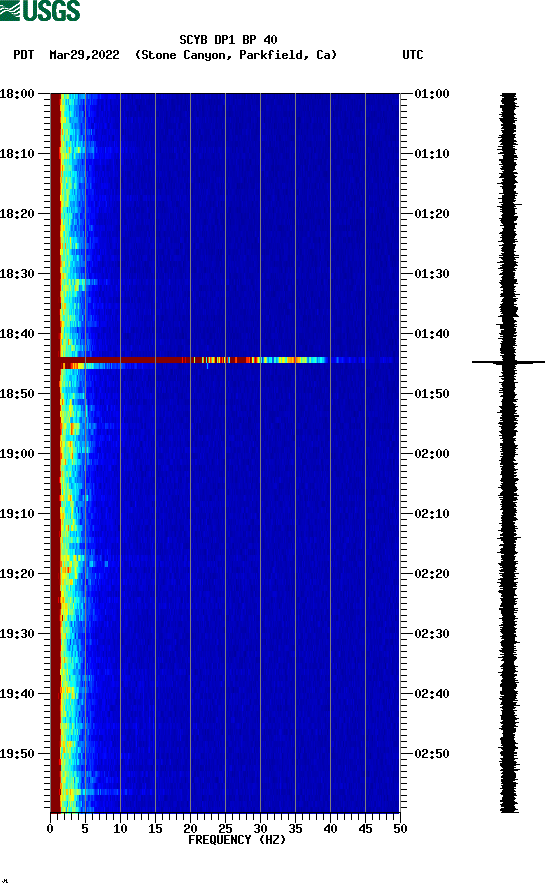Click the 15 Hz frequency tick label
This screenshot has width=552, height=892.
pyautogui.click(x=155, y=829)
